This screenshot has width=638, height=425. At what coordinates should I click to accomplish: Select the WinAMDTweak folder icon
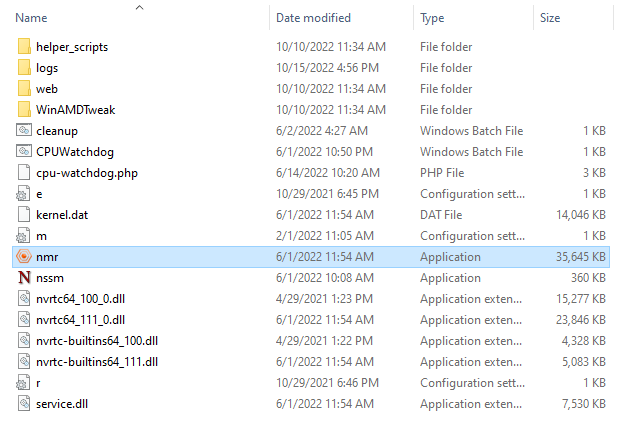click(x=24, y=110)
